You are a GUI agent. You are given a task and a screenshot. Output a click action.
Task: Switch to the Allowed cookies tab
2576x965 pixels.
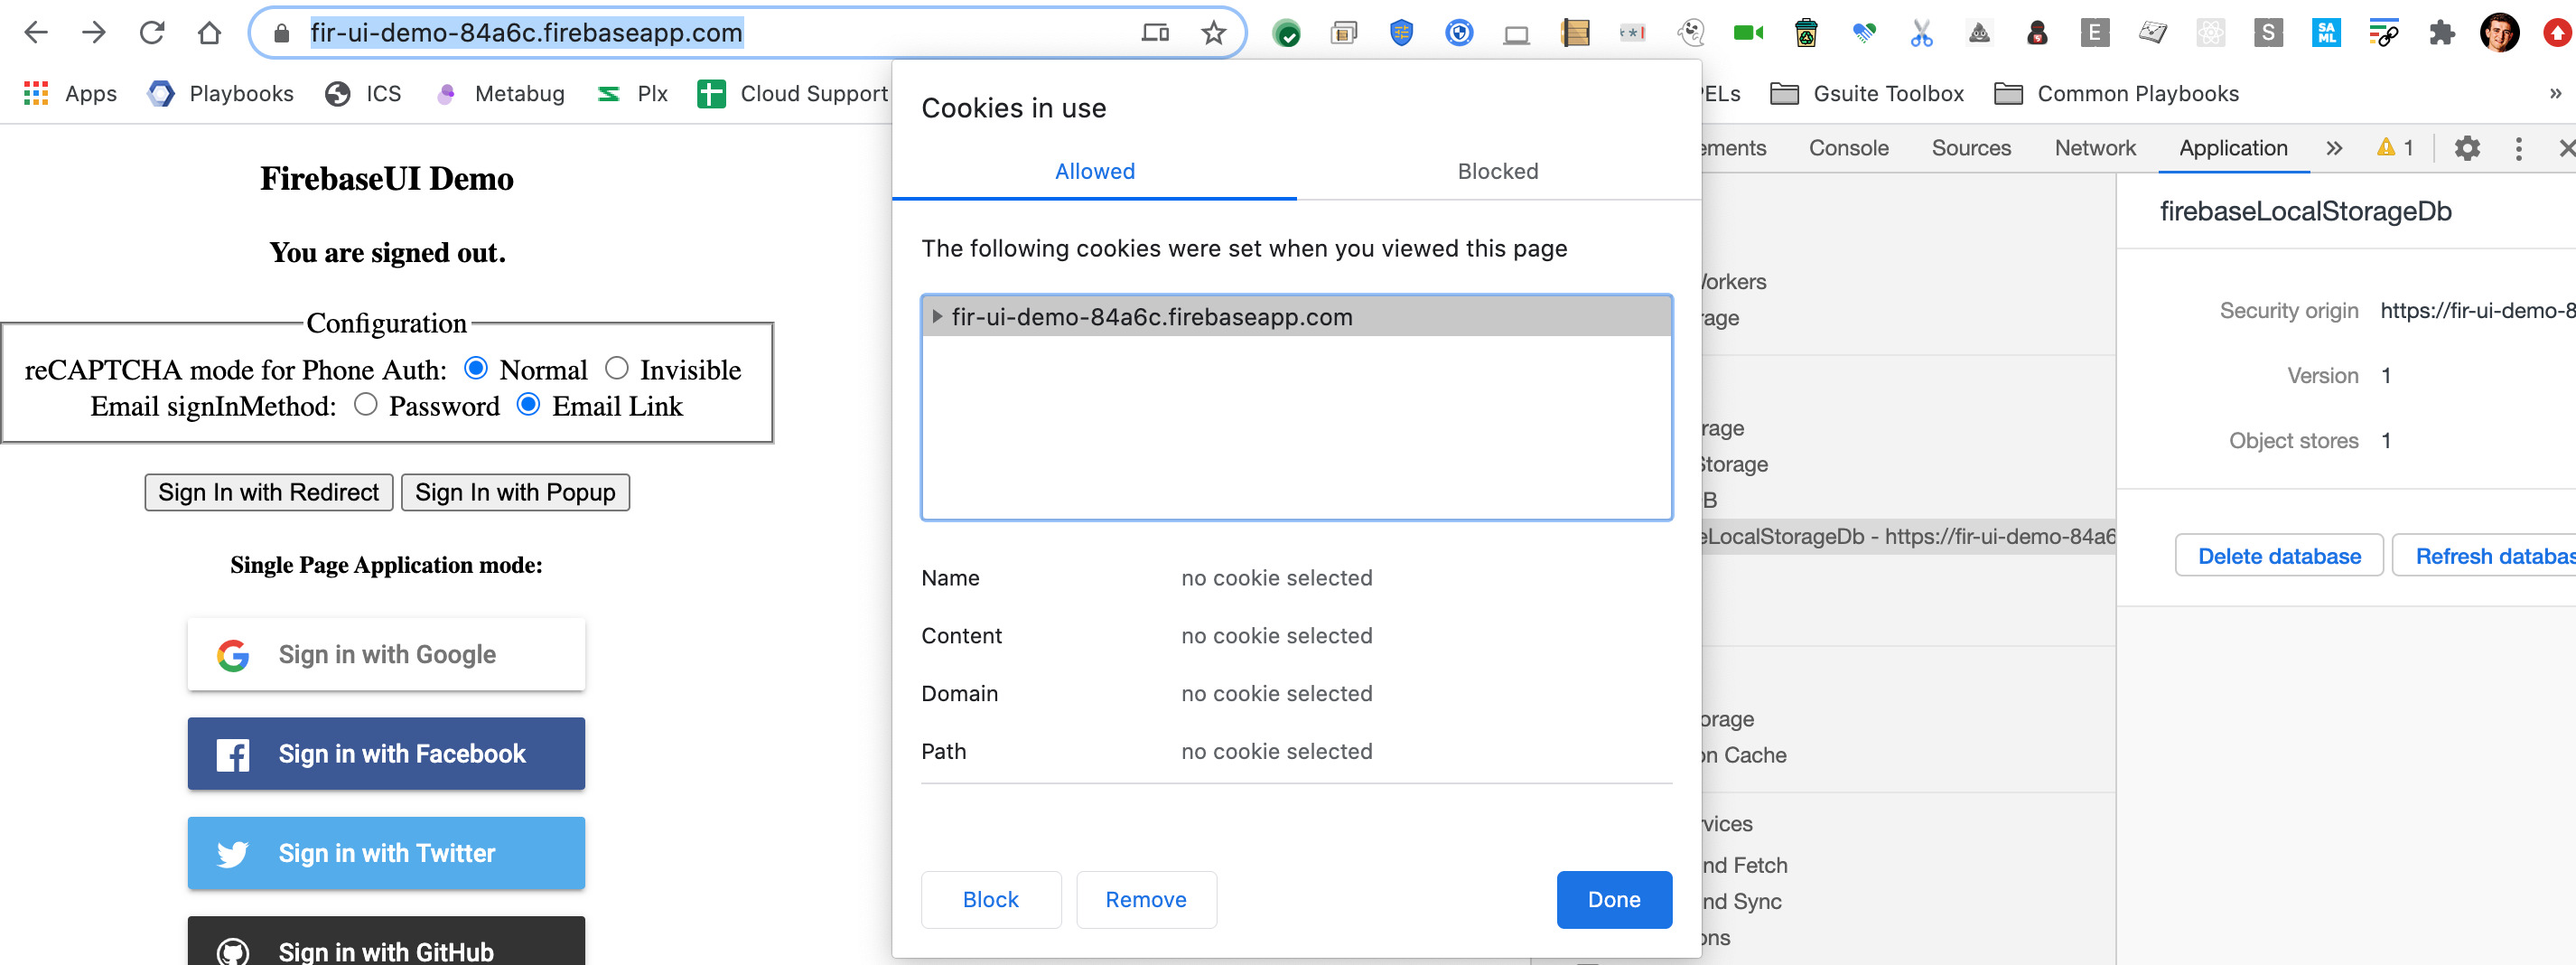[x=1094, y=171]
